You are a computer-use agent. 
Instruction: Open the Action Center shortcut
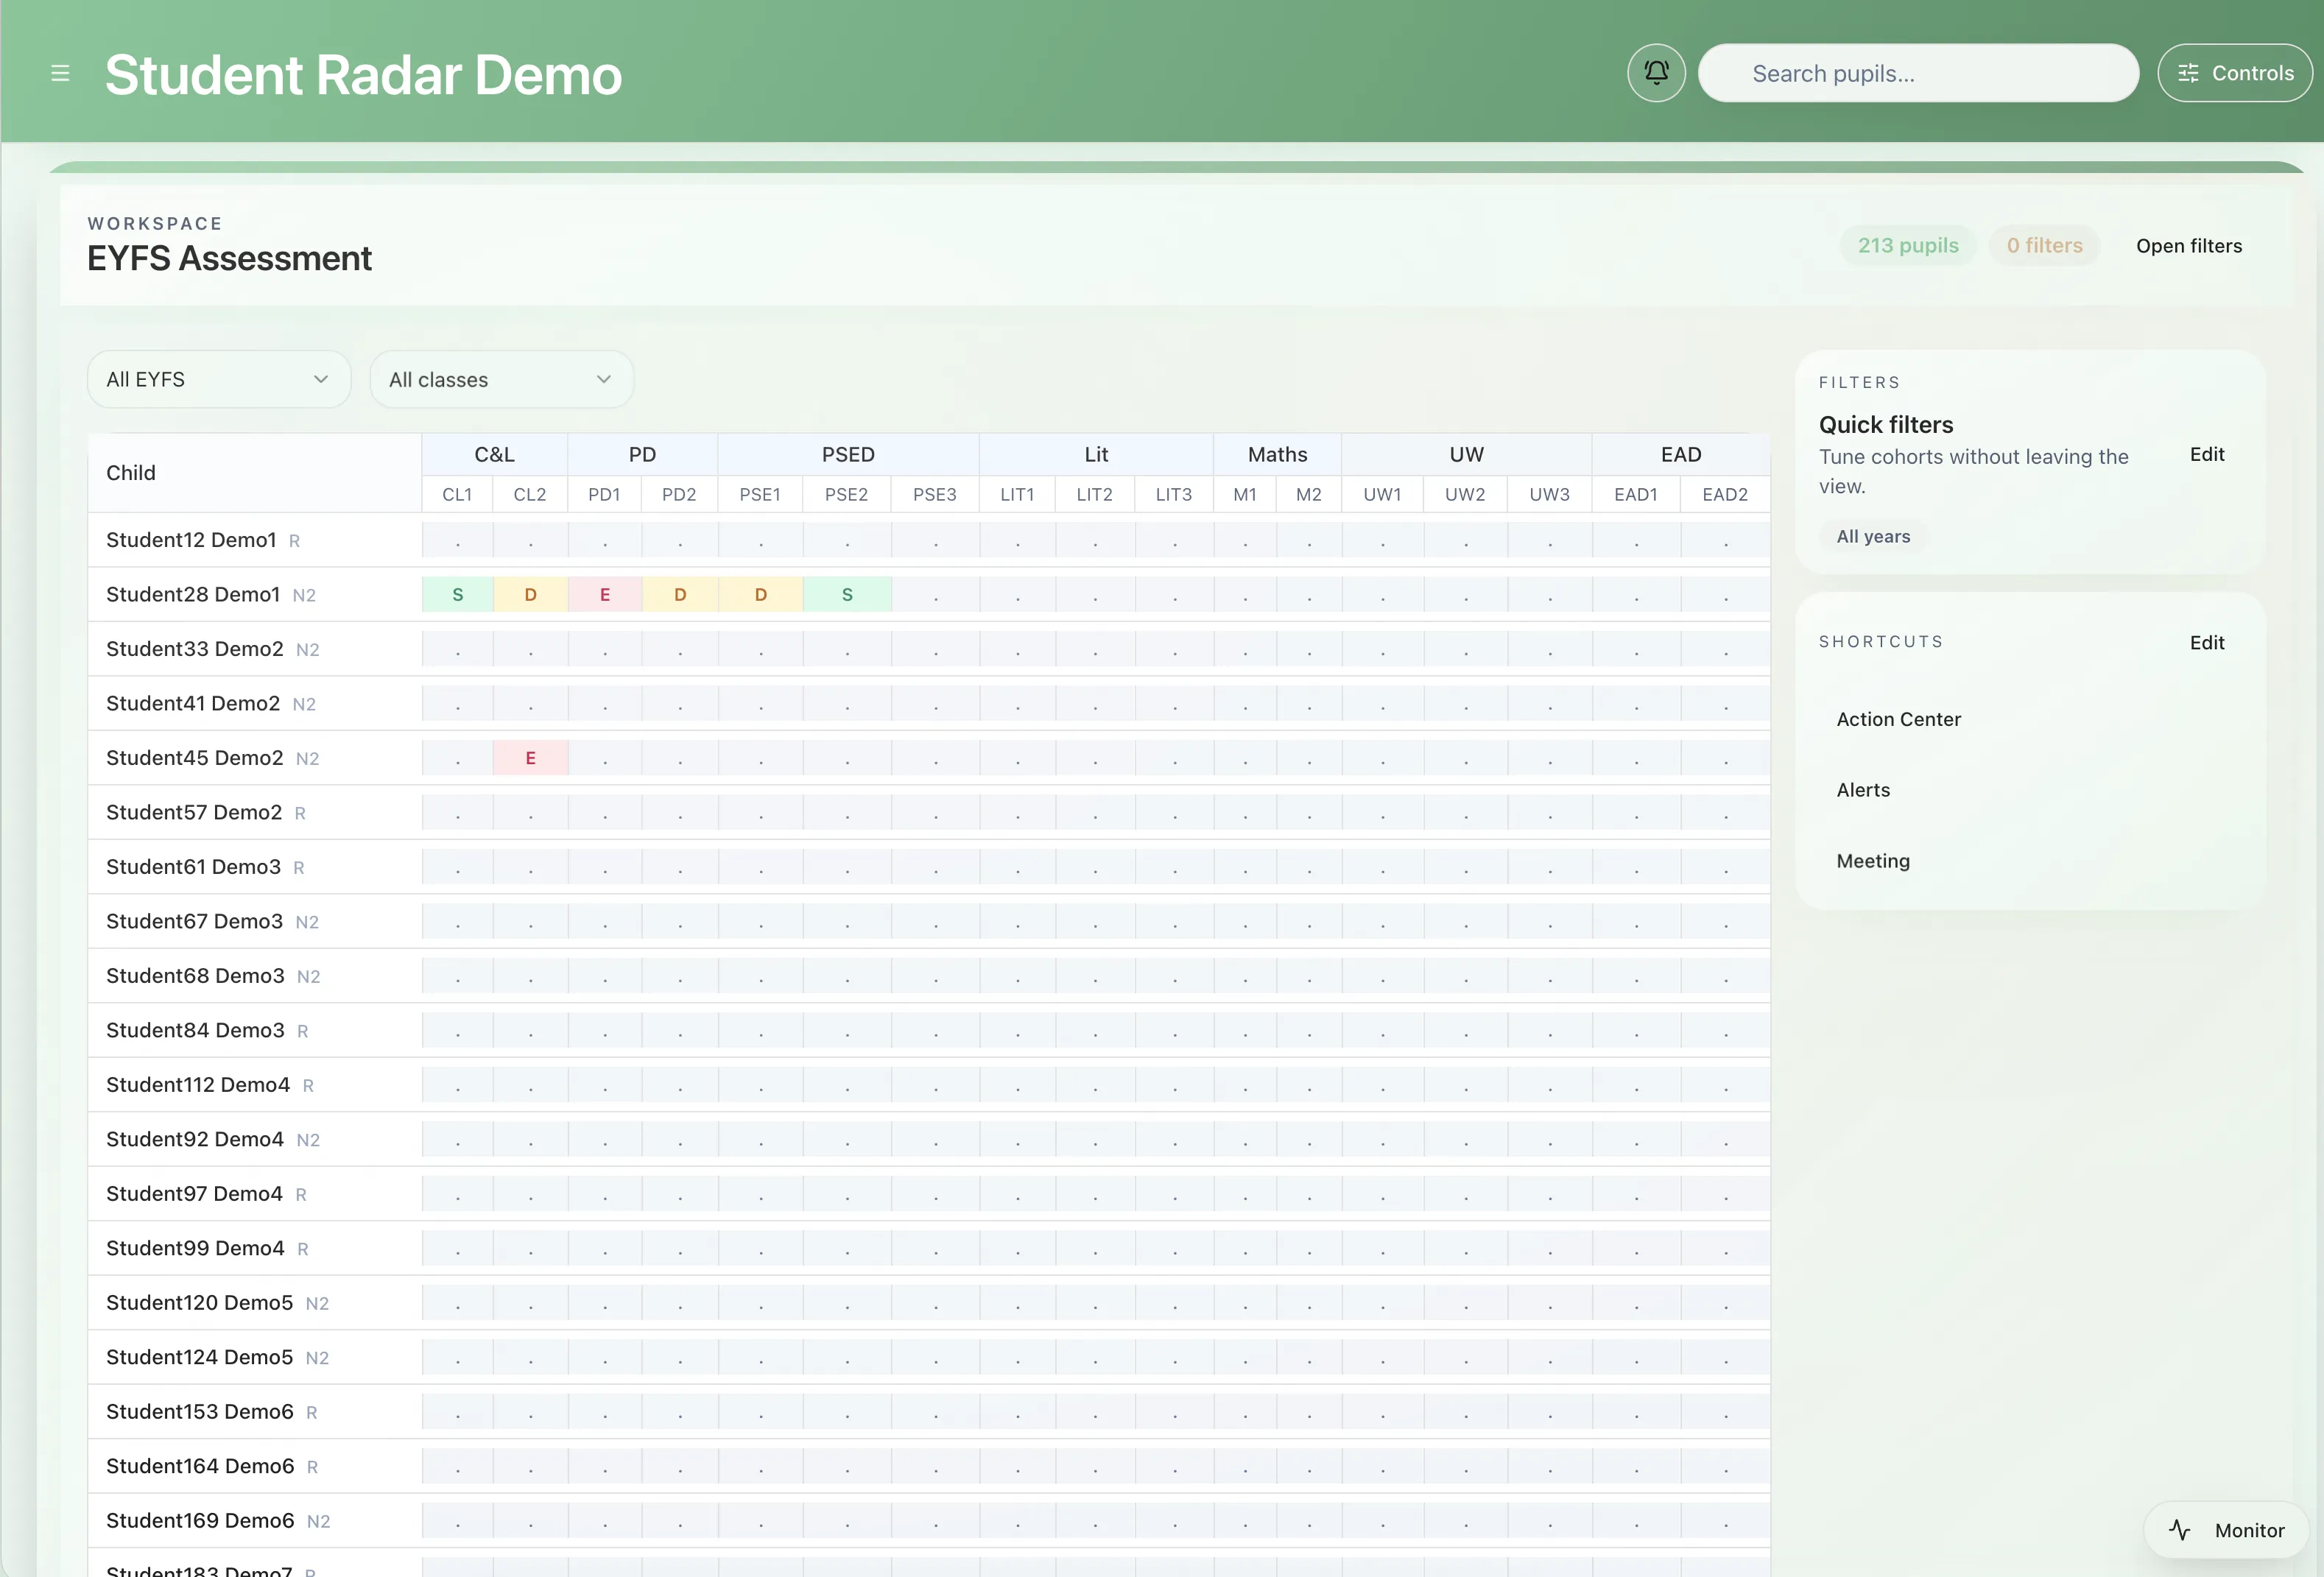[x=1898, y=719]
